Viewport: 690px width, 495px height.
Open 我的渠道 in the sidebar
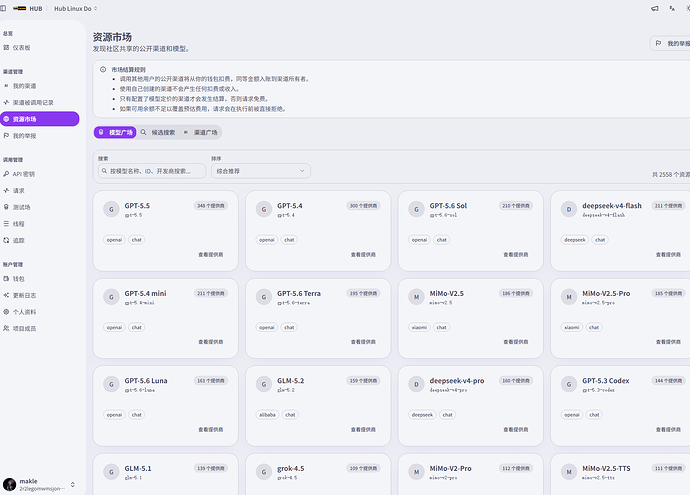coord(39,86)
